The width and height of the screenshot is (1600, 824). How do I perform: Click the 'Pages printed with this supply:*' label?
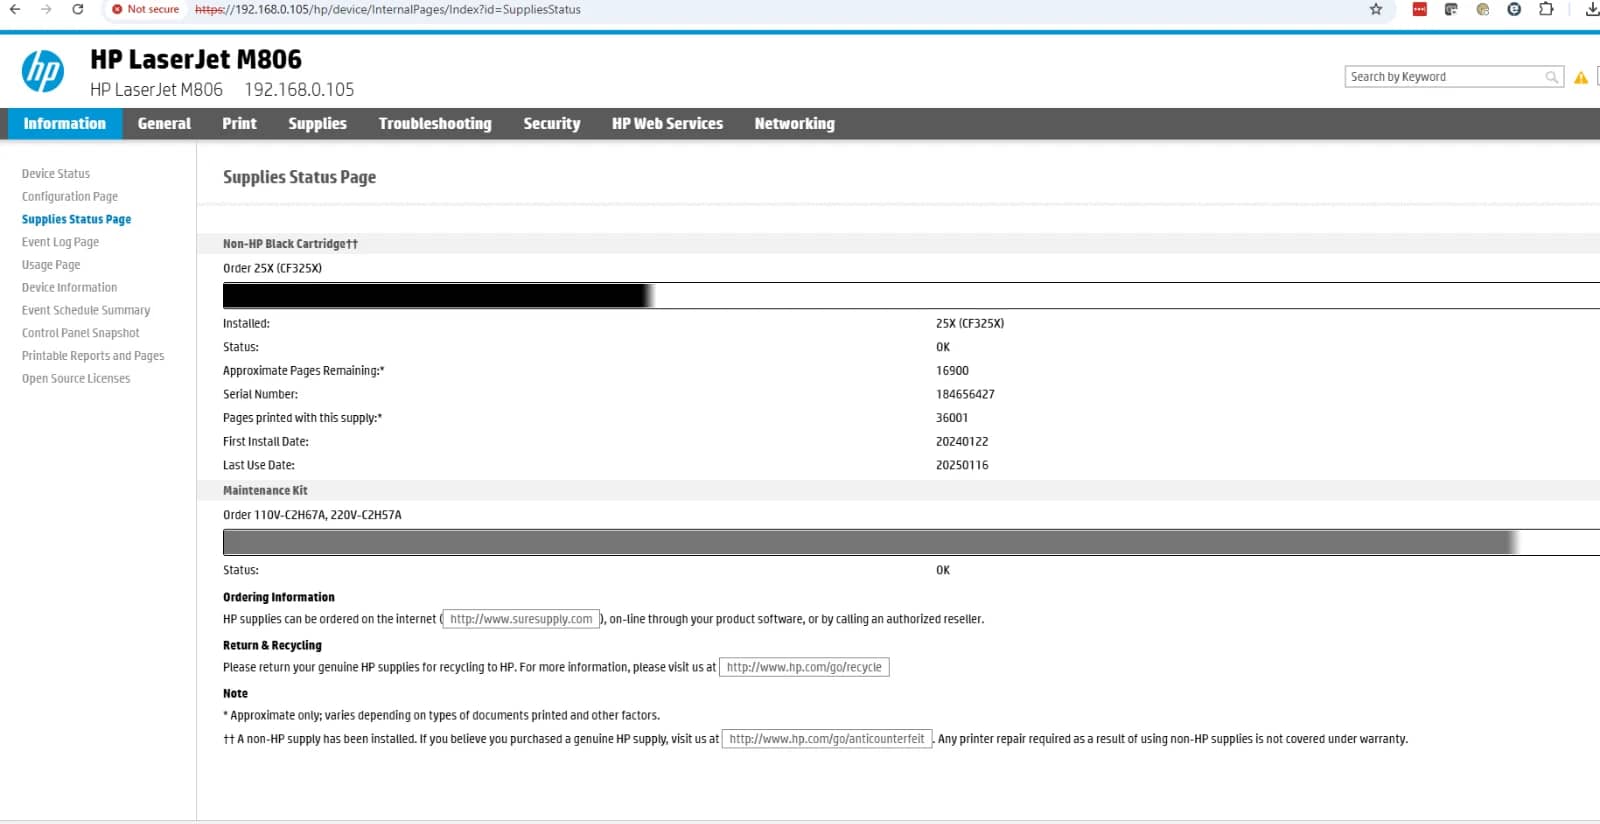(x=302, y=418)
